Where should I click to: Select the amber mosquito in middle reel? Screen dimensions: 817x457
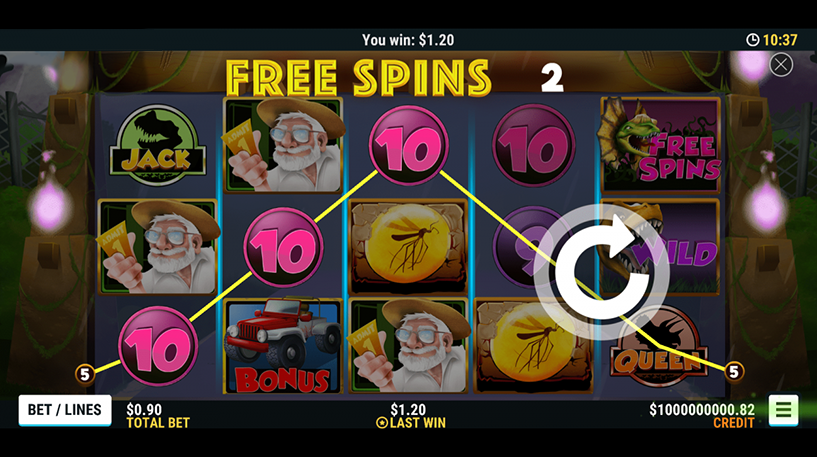(x=408, y=246)
